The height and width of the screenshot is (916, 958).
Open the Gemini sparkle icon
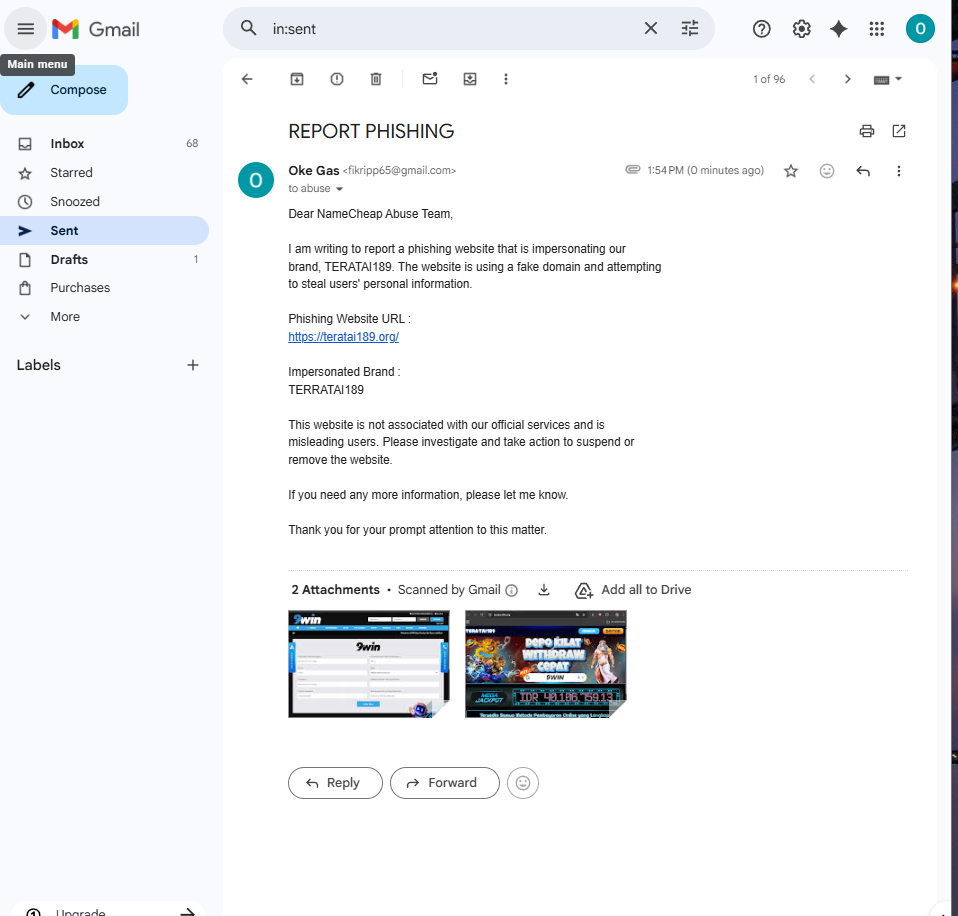click(x=838, y=29)
